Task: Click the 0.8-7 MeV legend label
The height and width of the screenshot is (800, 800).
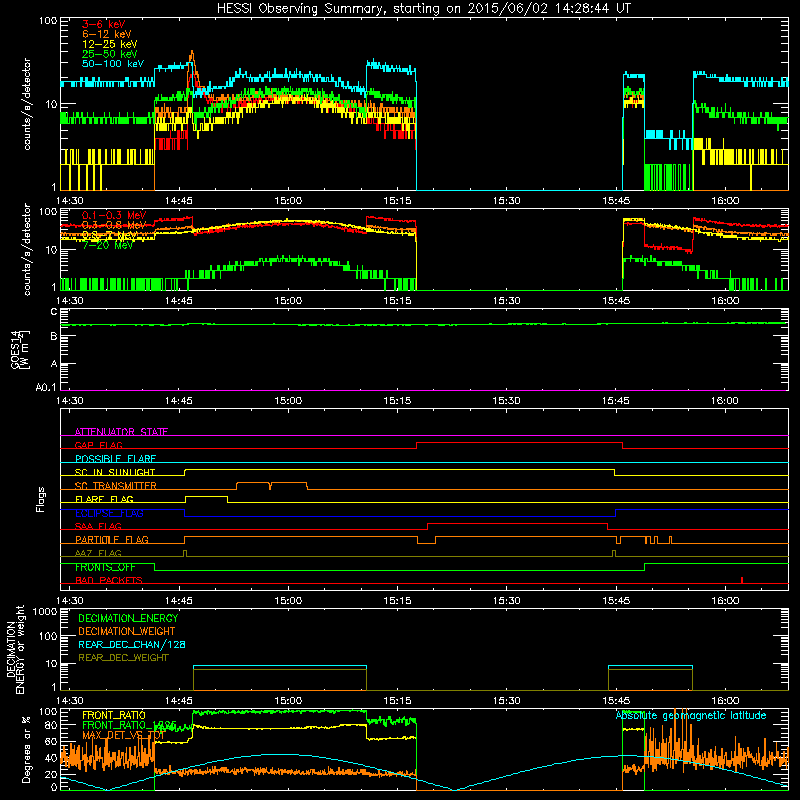Action: click(x=109, y=235)
